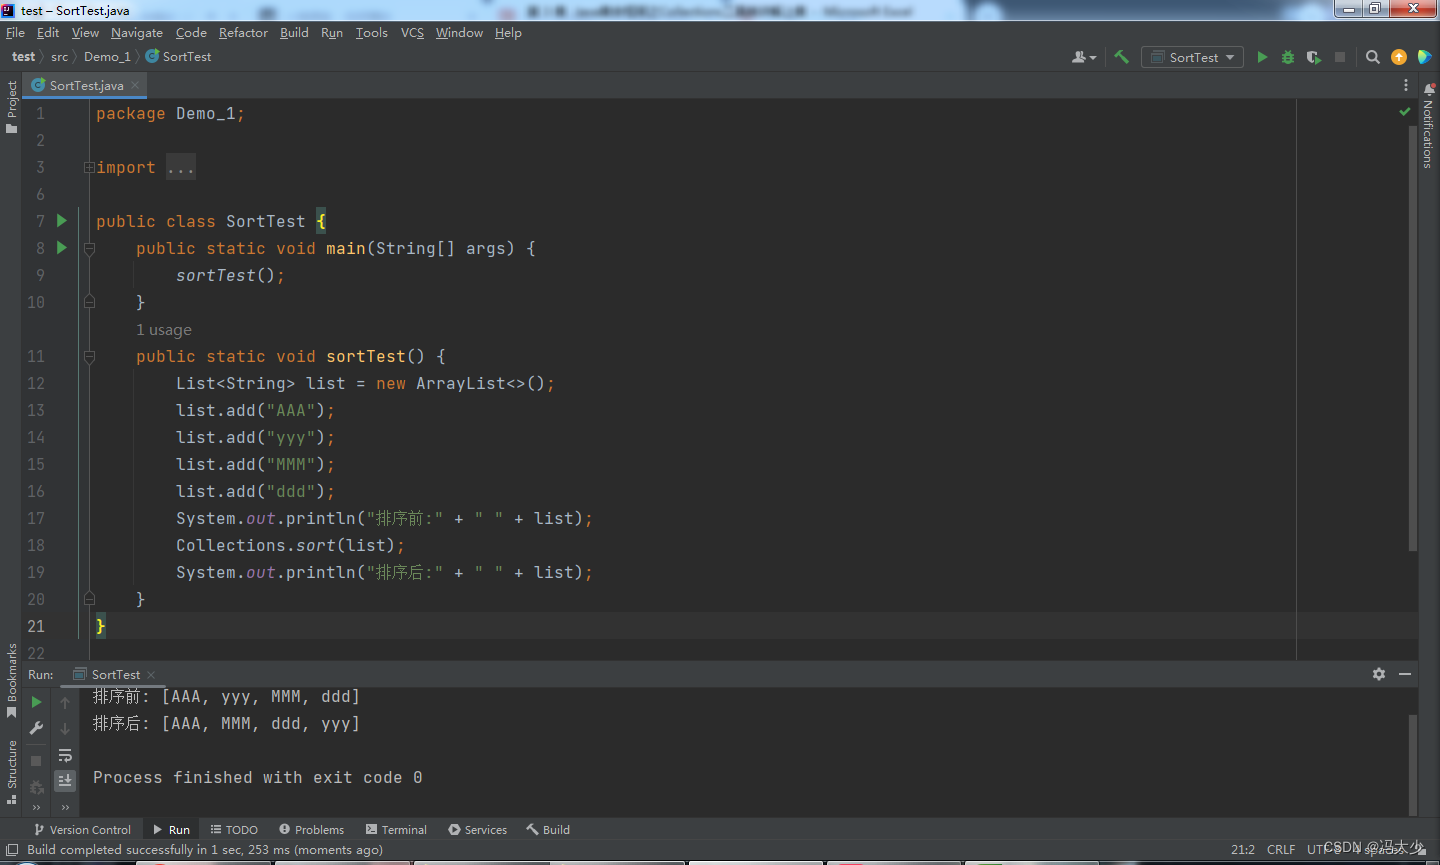
Task: Open the Refactor menu
Action: click(243, 33)
